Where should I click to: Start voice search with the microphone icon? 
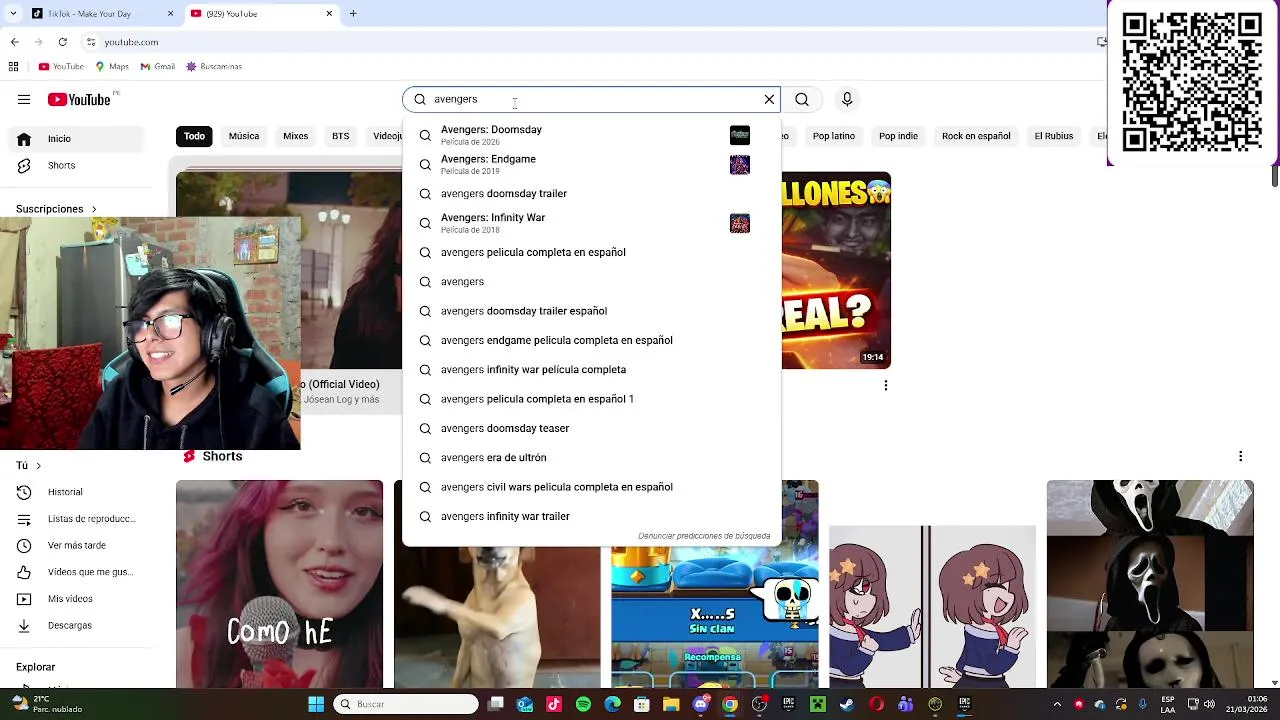click(x=847, y=99)
